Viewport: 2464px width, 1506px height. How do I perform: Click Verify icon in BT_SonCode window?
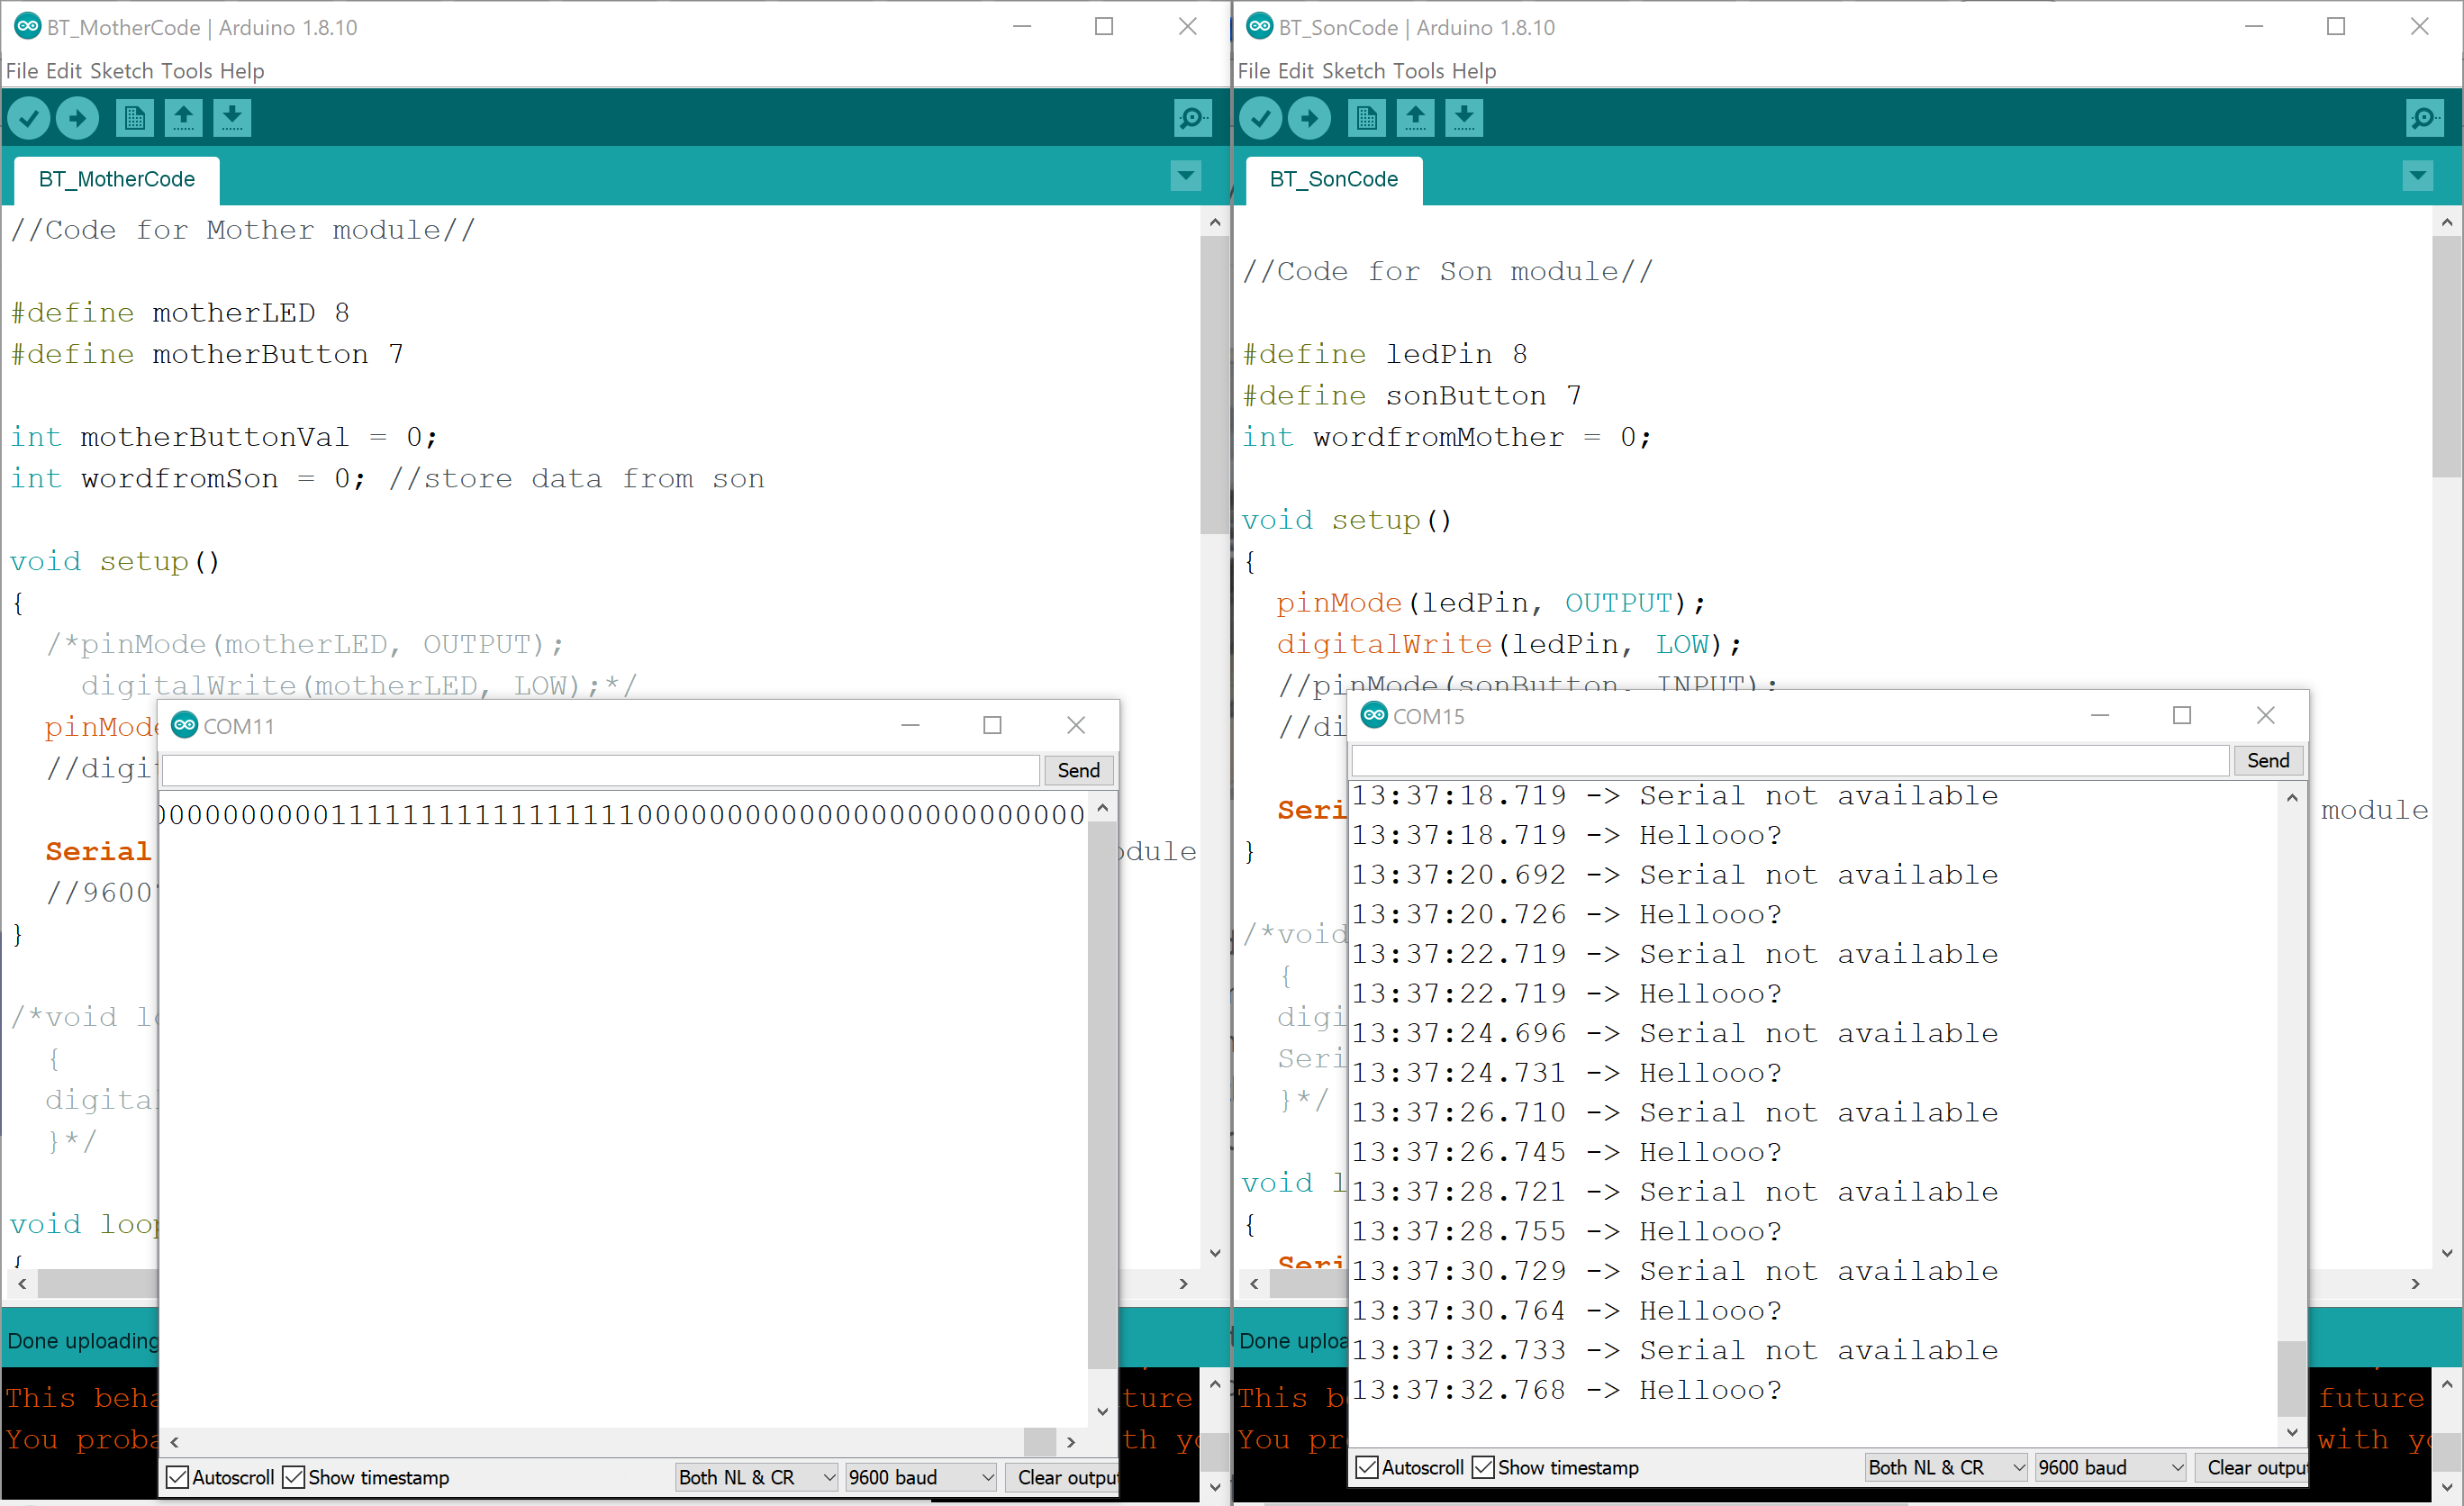click(1261, 118)
